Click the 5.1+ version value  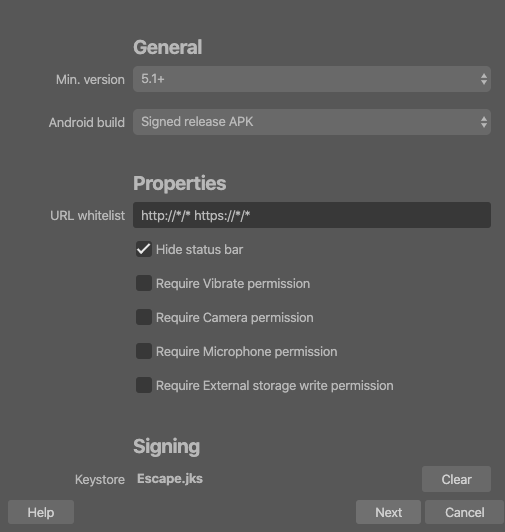153,79
